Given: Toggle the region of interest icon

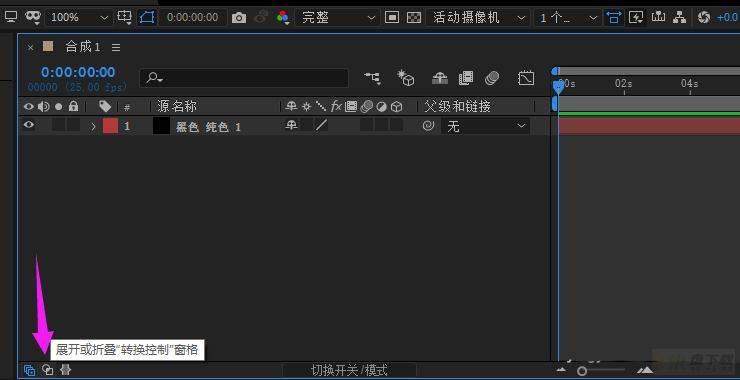Looking at the screenshot, I should [x=392, y=18].
